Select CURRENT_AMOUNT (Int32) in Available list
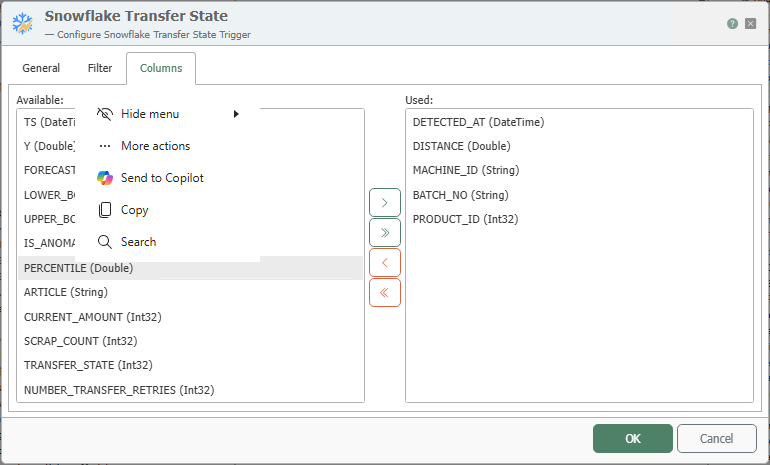The height and width of the screenshot is (465, 770). click(191, 317)
